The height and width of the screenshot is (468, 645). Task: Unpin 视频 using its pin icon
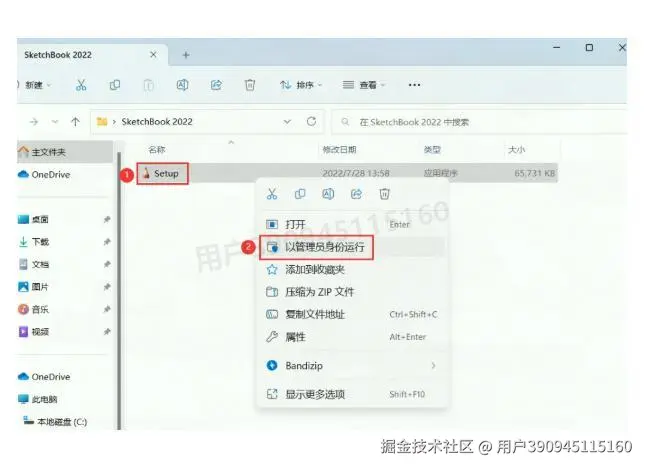(107, 332)
